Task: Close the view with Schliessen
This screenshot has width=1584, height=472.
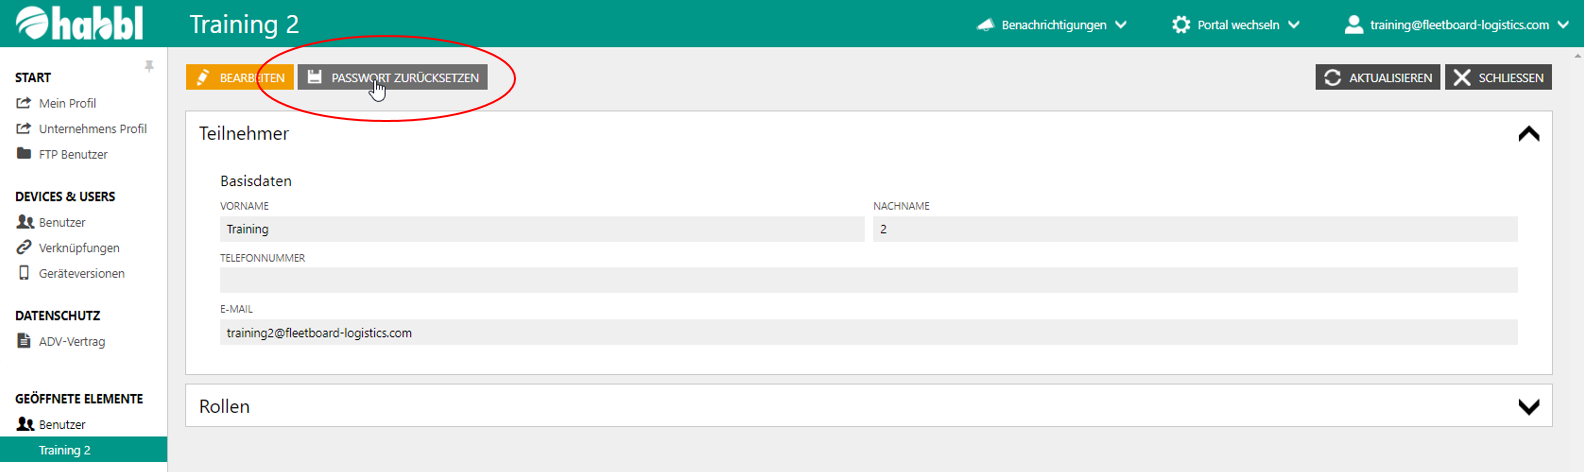Action: [1498, 77]
